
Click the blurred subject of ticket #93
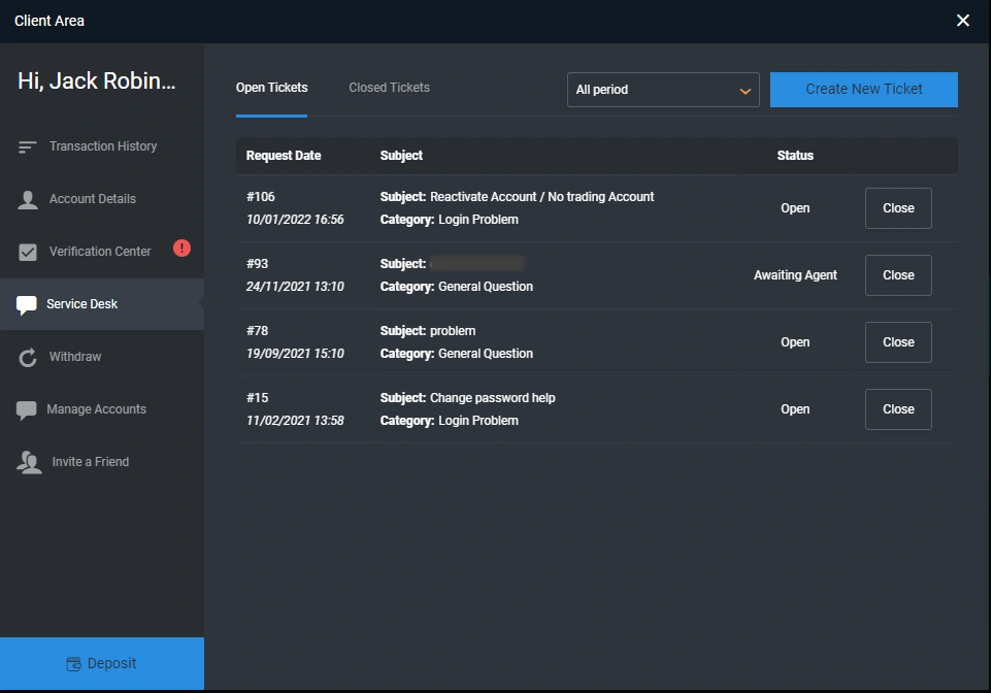tap(477, 264)
